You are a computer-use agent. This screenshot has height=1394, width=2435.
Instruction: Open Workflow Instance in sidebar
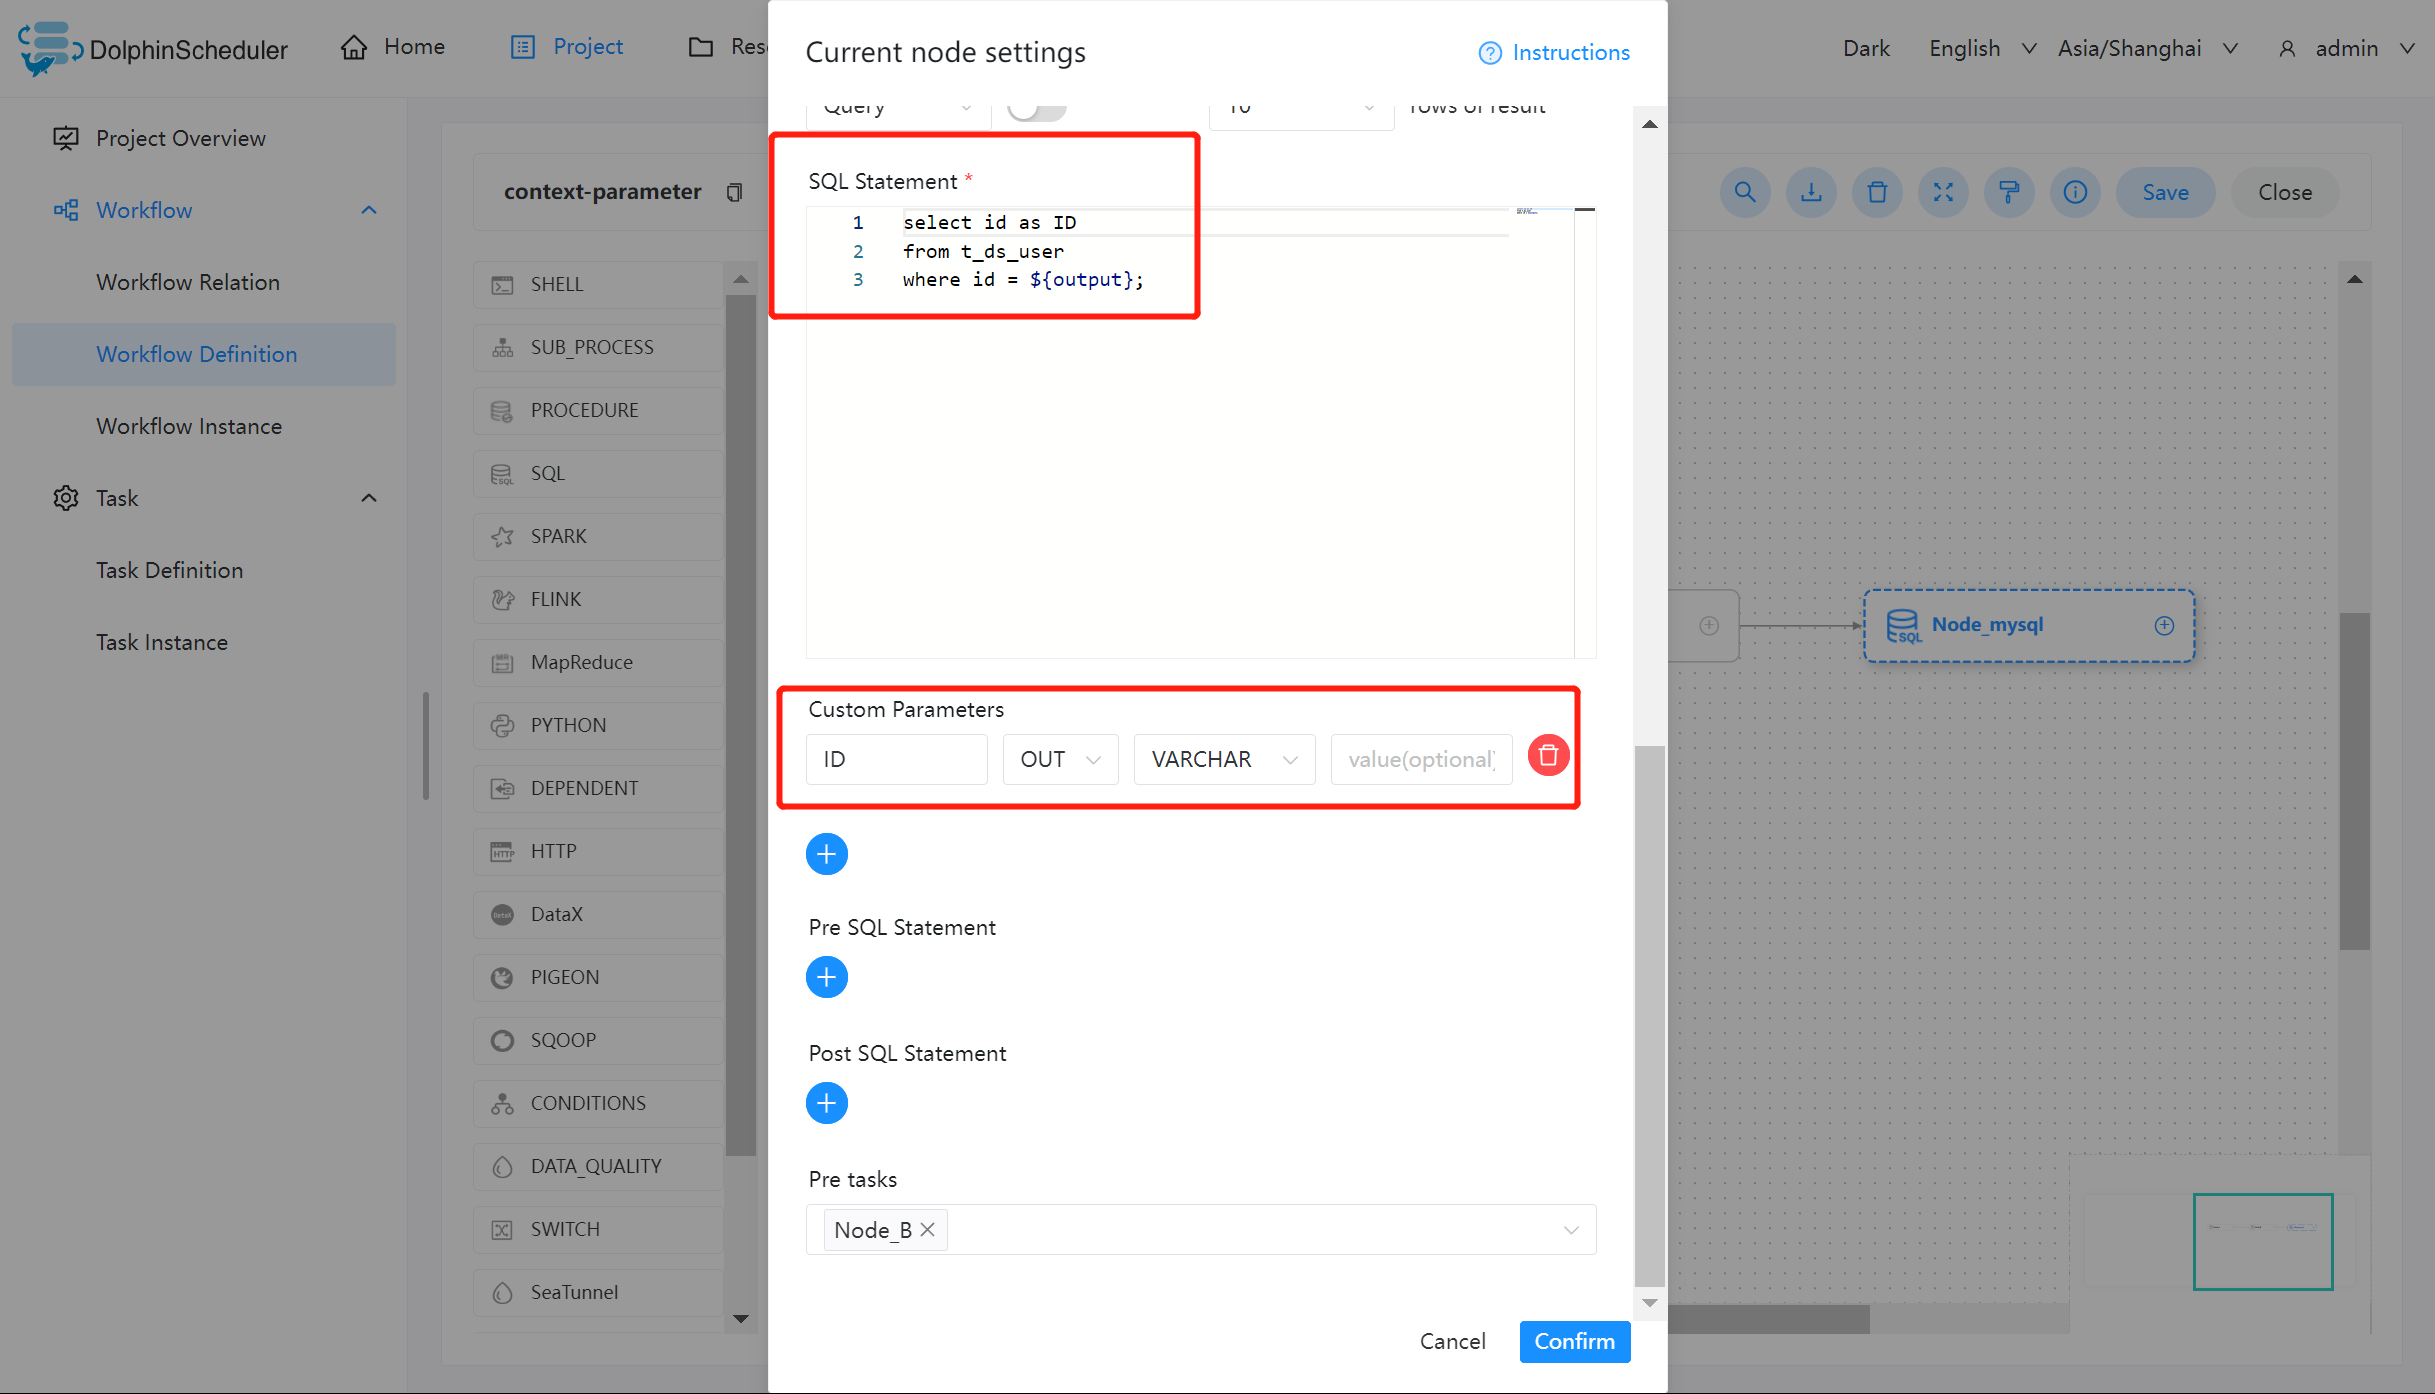(x=189, y=426)
